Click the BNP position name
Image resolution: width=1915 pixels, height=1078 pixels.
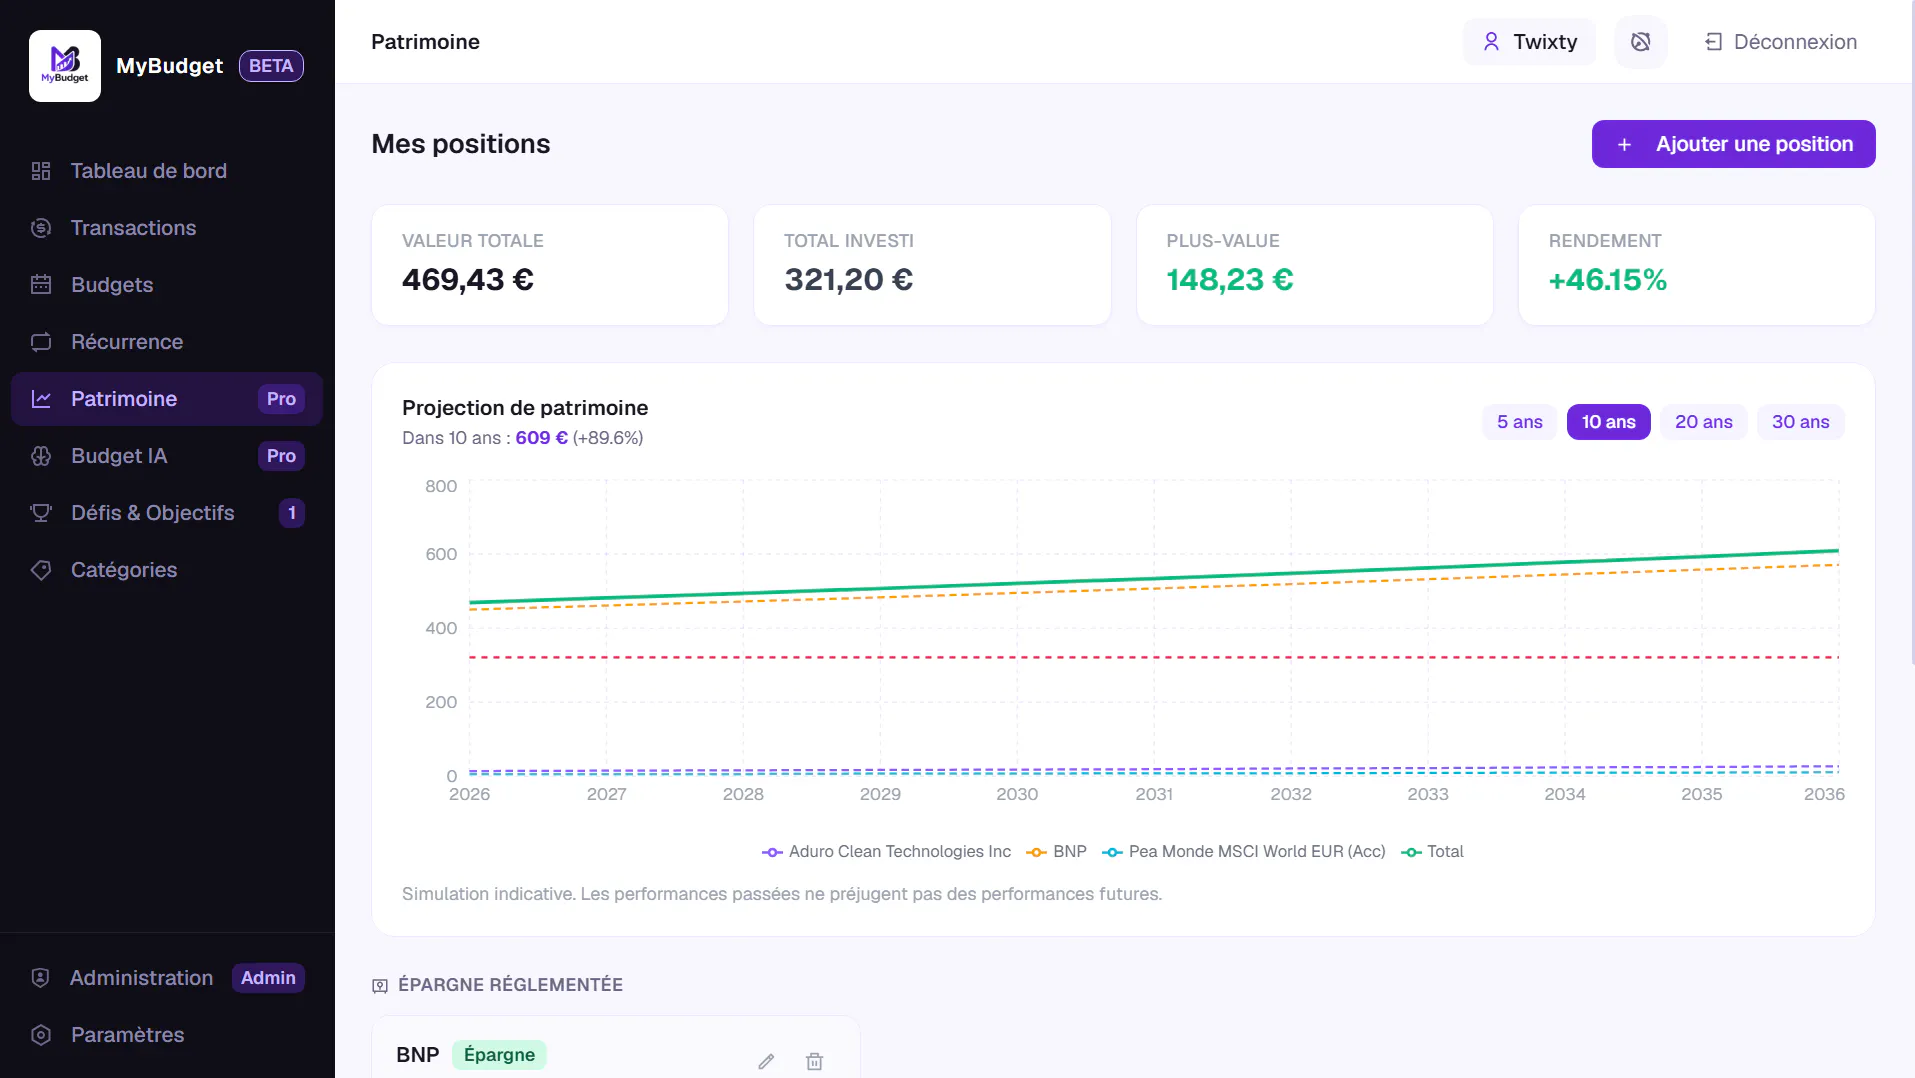point(417,1055)
